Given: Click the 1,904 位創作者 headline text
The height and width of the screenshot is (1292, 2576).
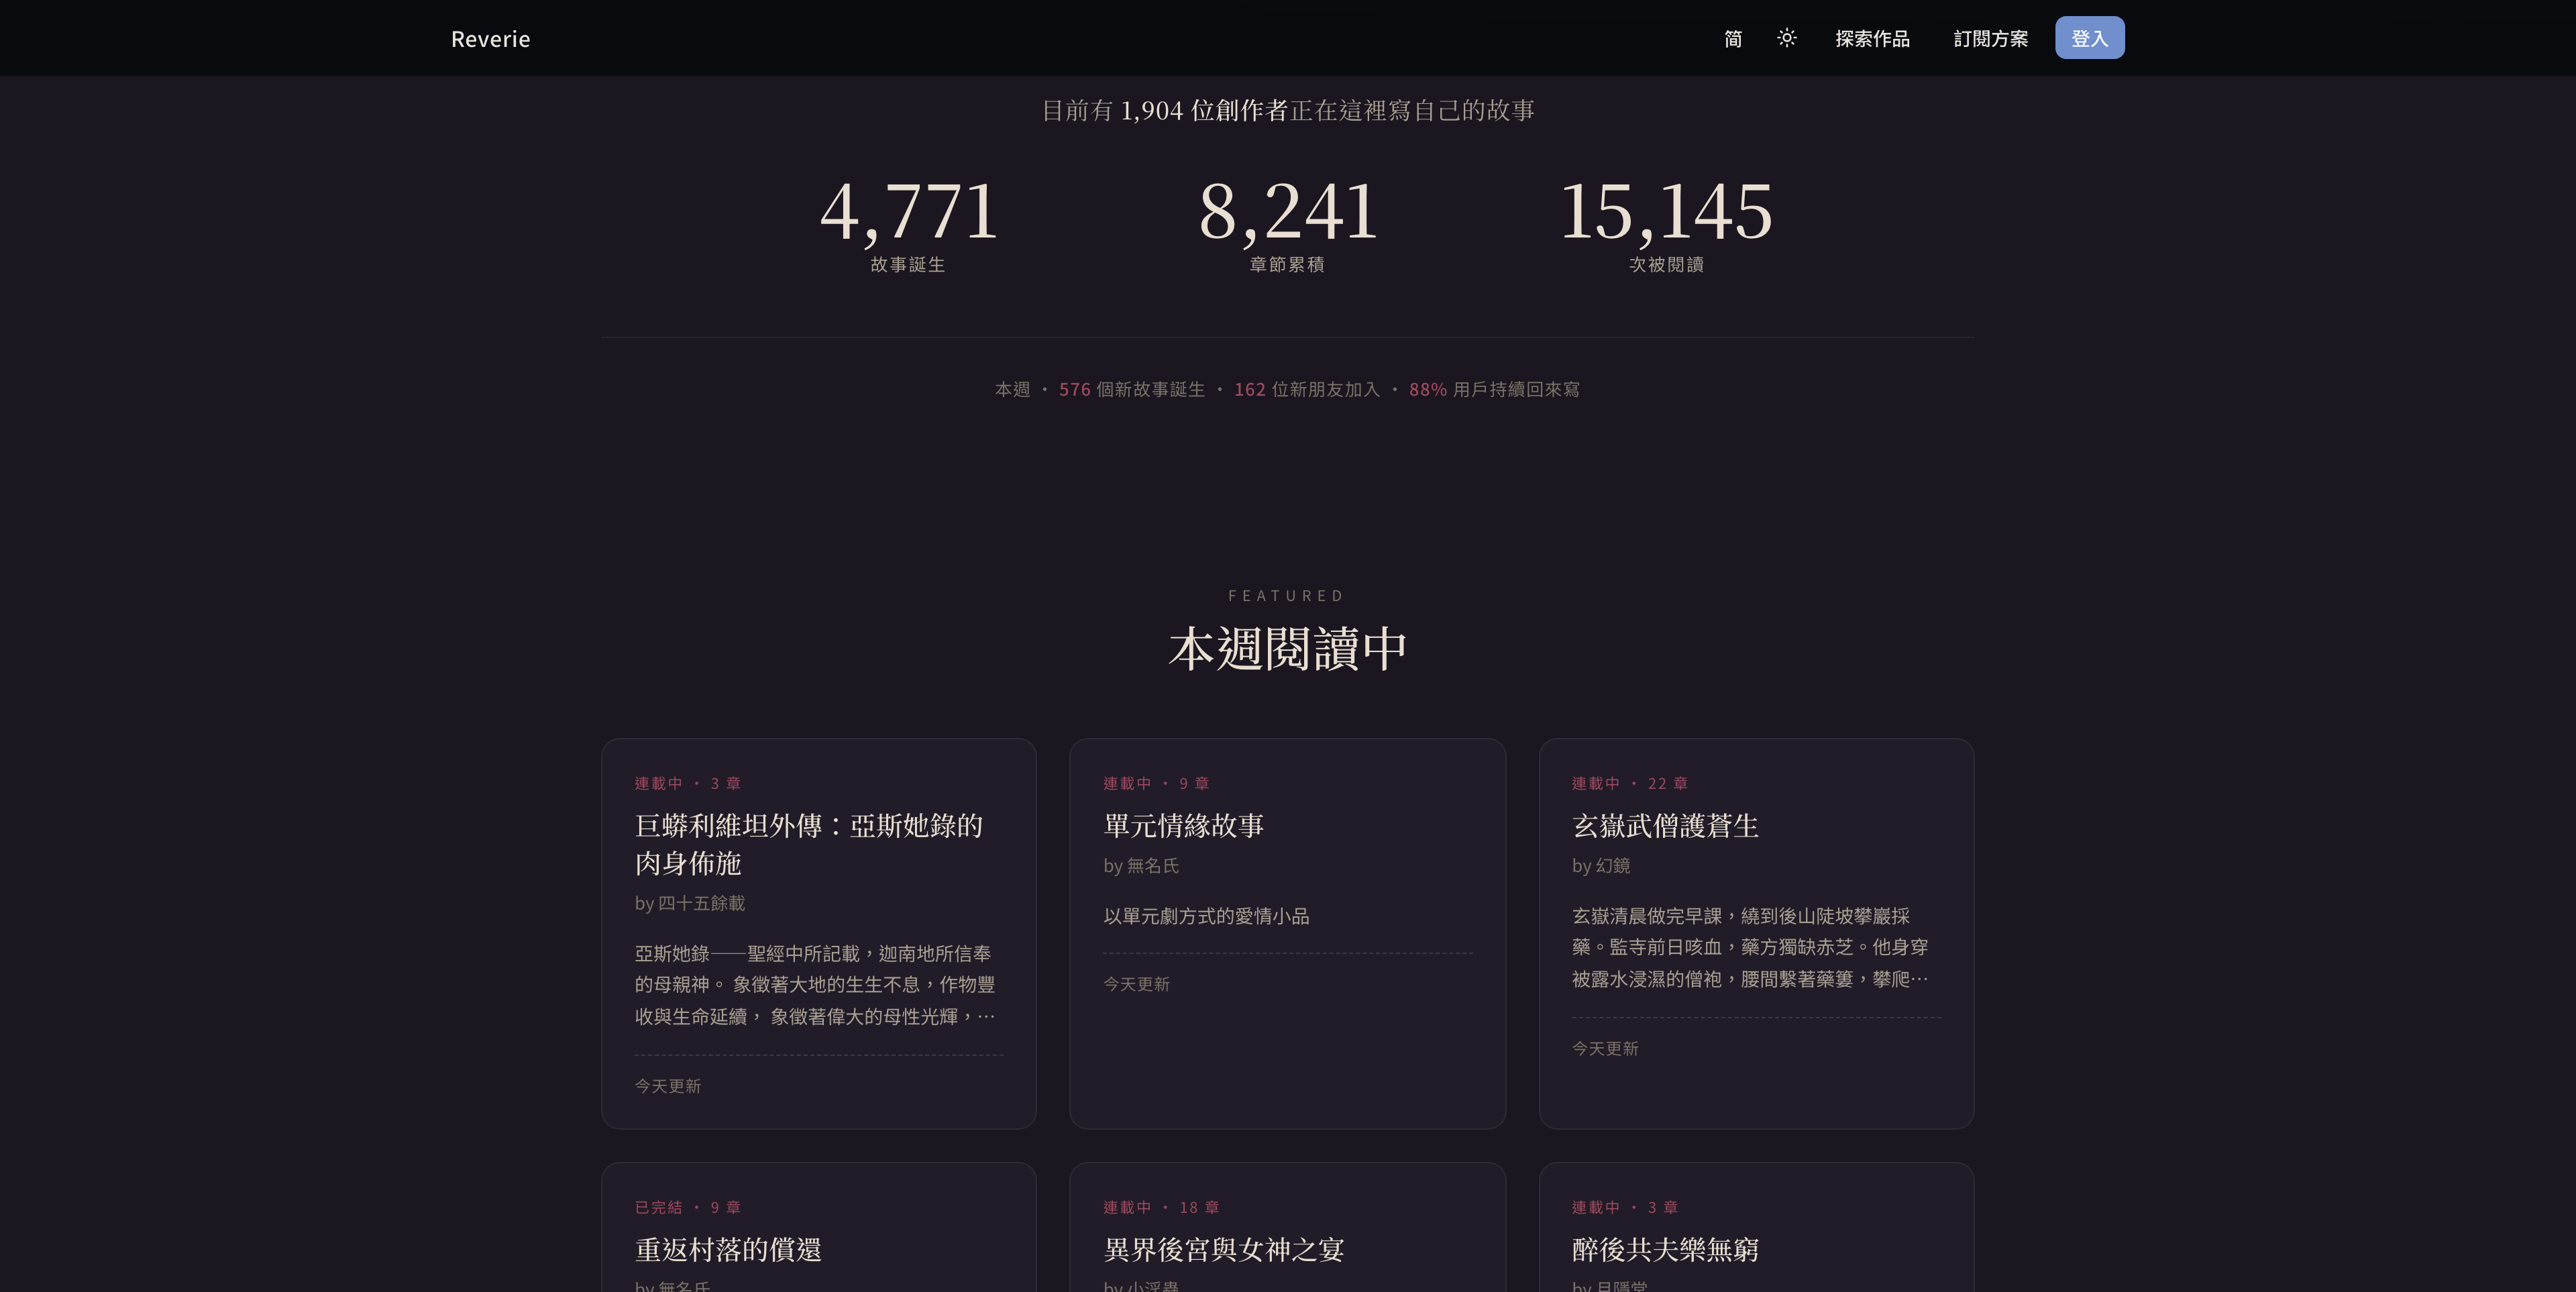Looking at the screenshot, I should [x=1204, y=110].
